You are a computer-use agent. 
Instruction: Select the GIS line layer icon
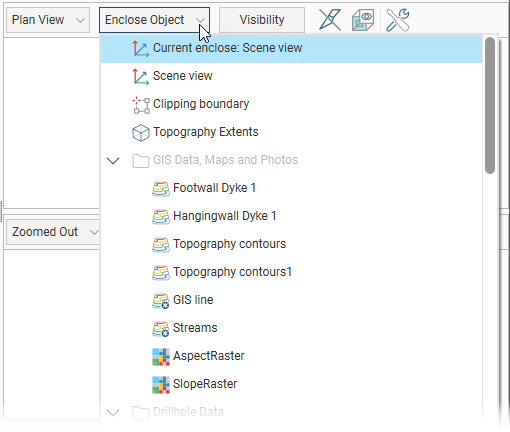[161, 301]
